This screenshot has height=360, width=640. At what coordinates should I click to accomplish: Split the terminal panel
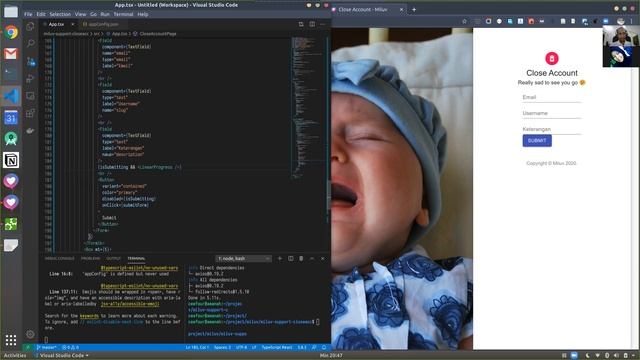coord(291,258)
